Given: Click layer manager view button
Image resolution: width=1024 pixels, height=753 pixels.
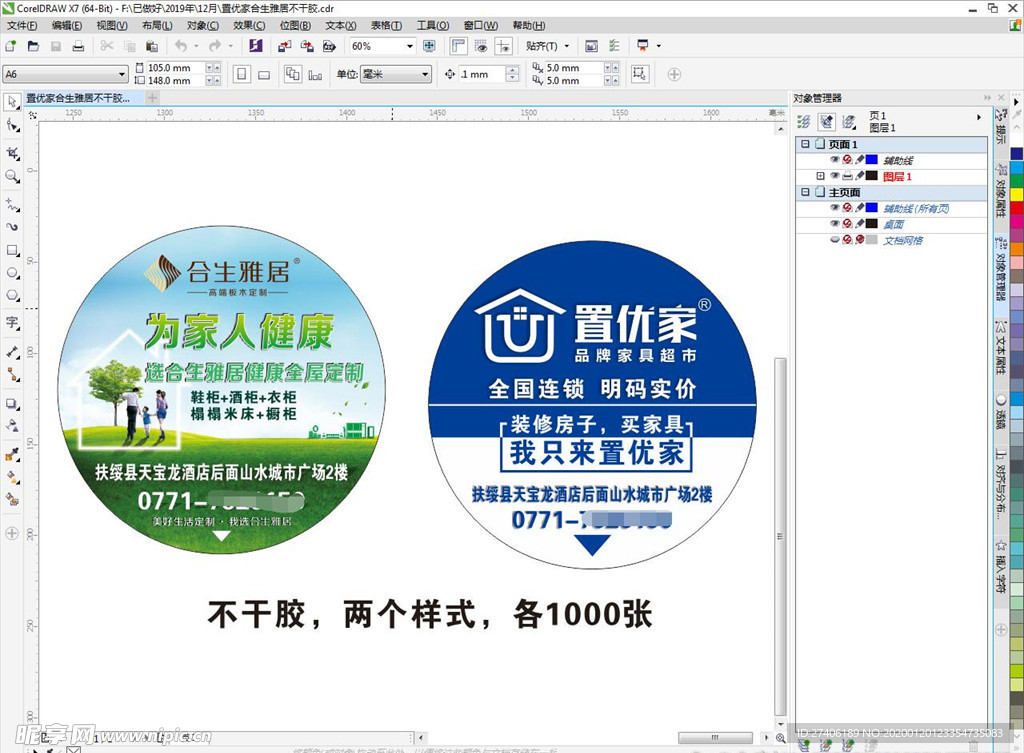Looking at the screenshot, I should pyautogui.click(x=849, y=121).
